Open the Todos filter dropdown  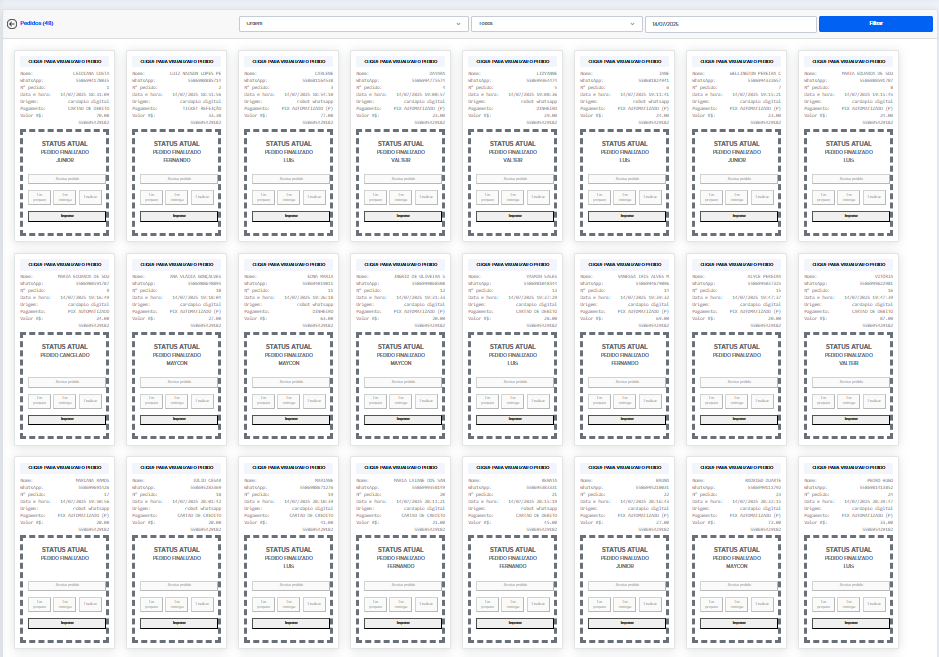point(556,23)
